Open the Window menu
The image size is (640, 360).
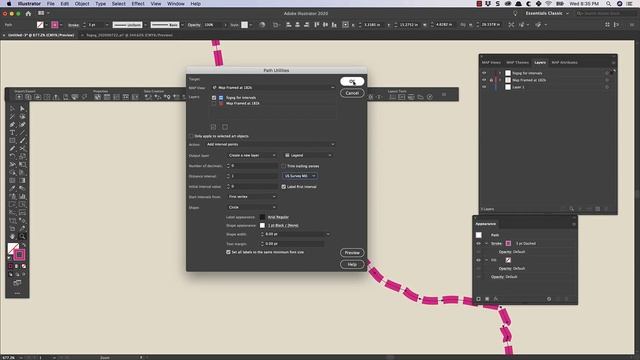tap(176, 4)
